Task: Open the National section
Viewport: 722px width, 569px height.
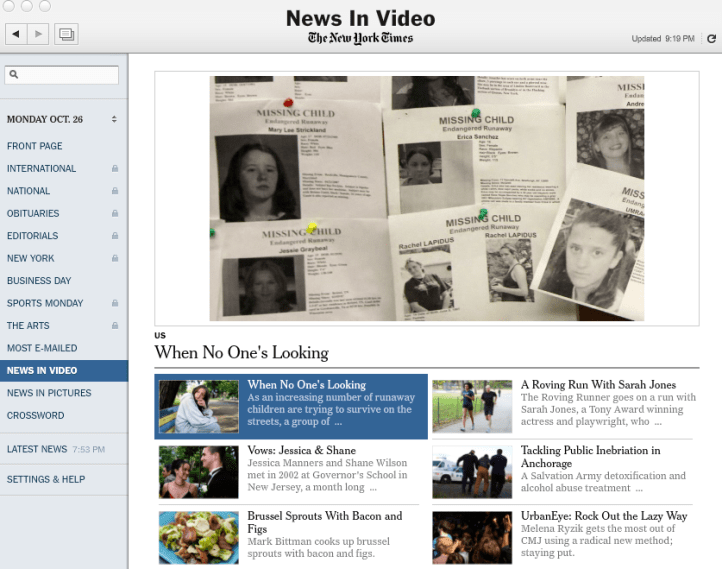Action: point(29,191)
